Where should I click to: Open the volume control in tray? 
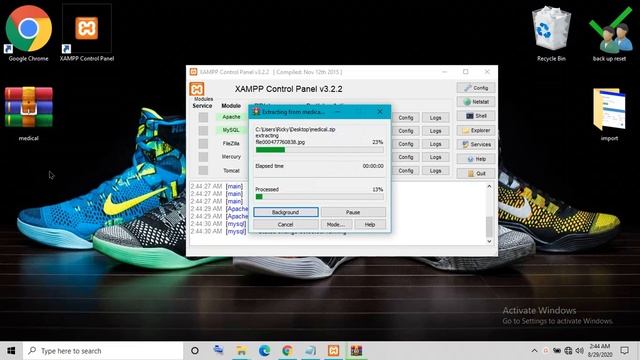(x=579, y=351)
